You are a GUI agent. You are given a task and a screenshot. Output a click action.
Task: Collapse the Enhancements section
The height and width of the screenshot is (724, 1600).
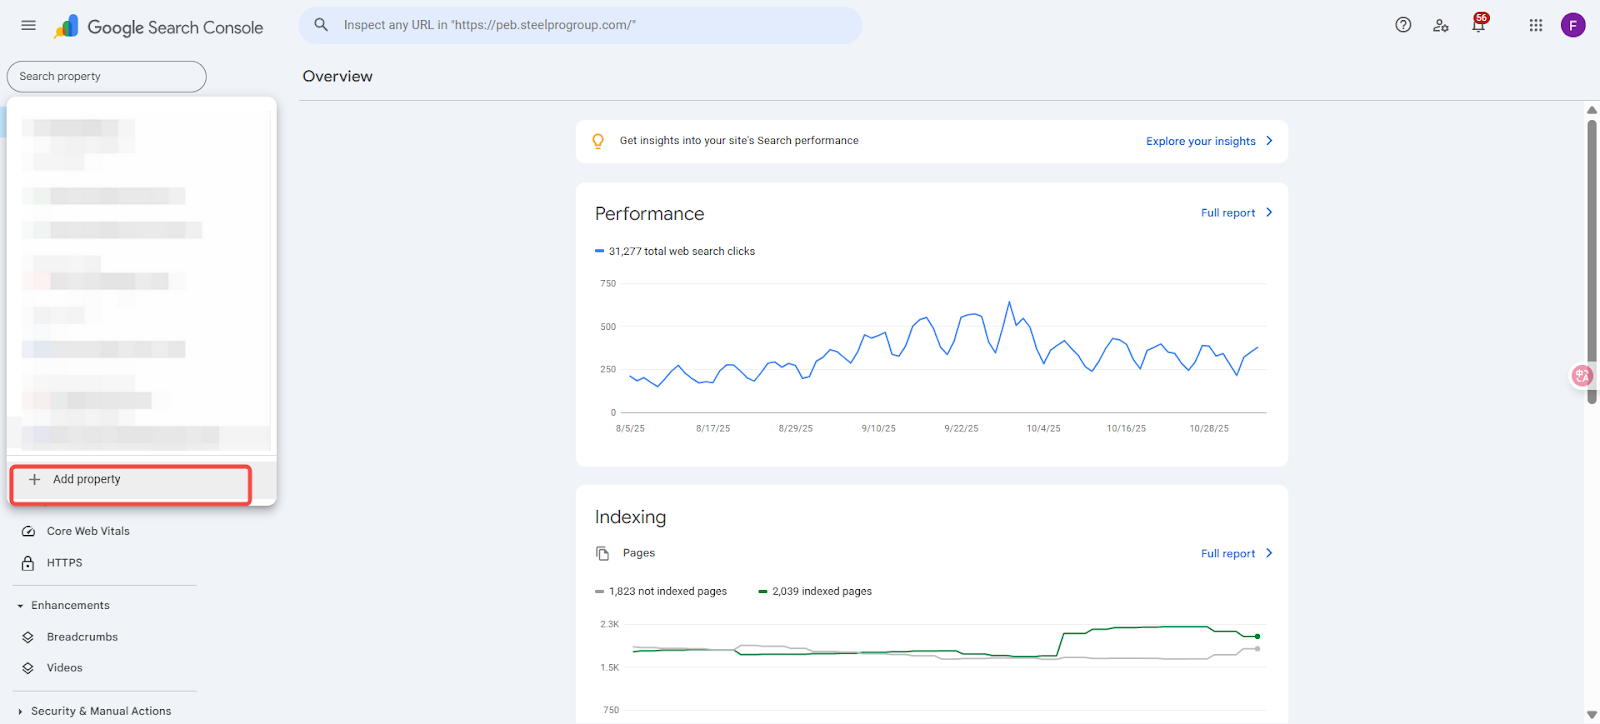20,606
